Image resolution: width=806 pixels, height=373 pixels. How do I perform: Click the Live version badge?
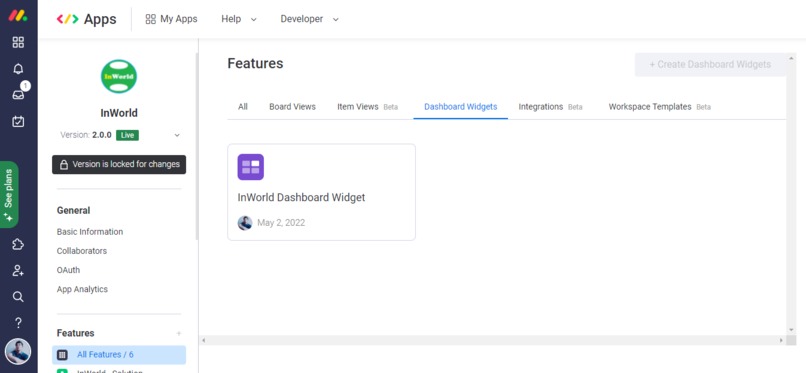[x=127, y=135]
